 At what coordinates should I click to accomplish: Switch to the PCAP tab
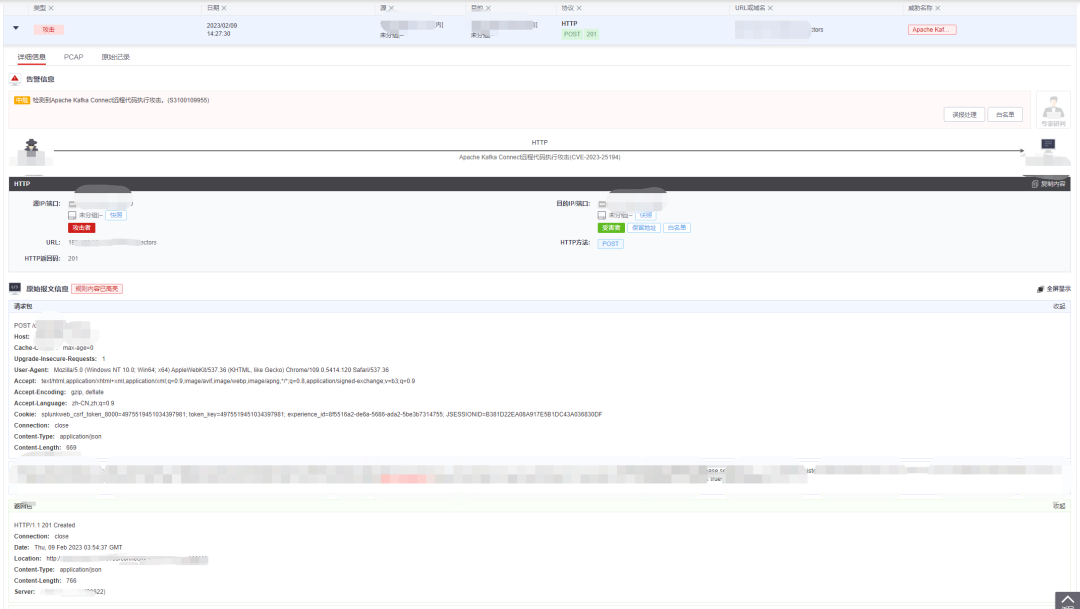coord(74,57)
